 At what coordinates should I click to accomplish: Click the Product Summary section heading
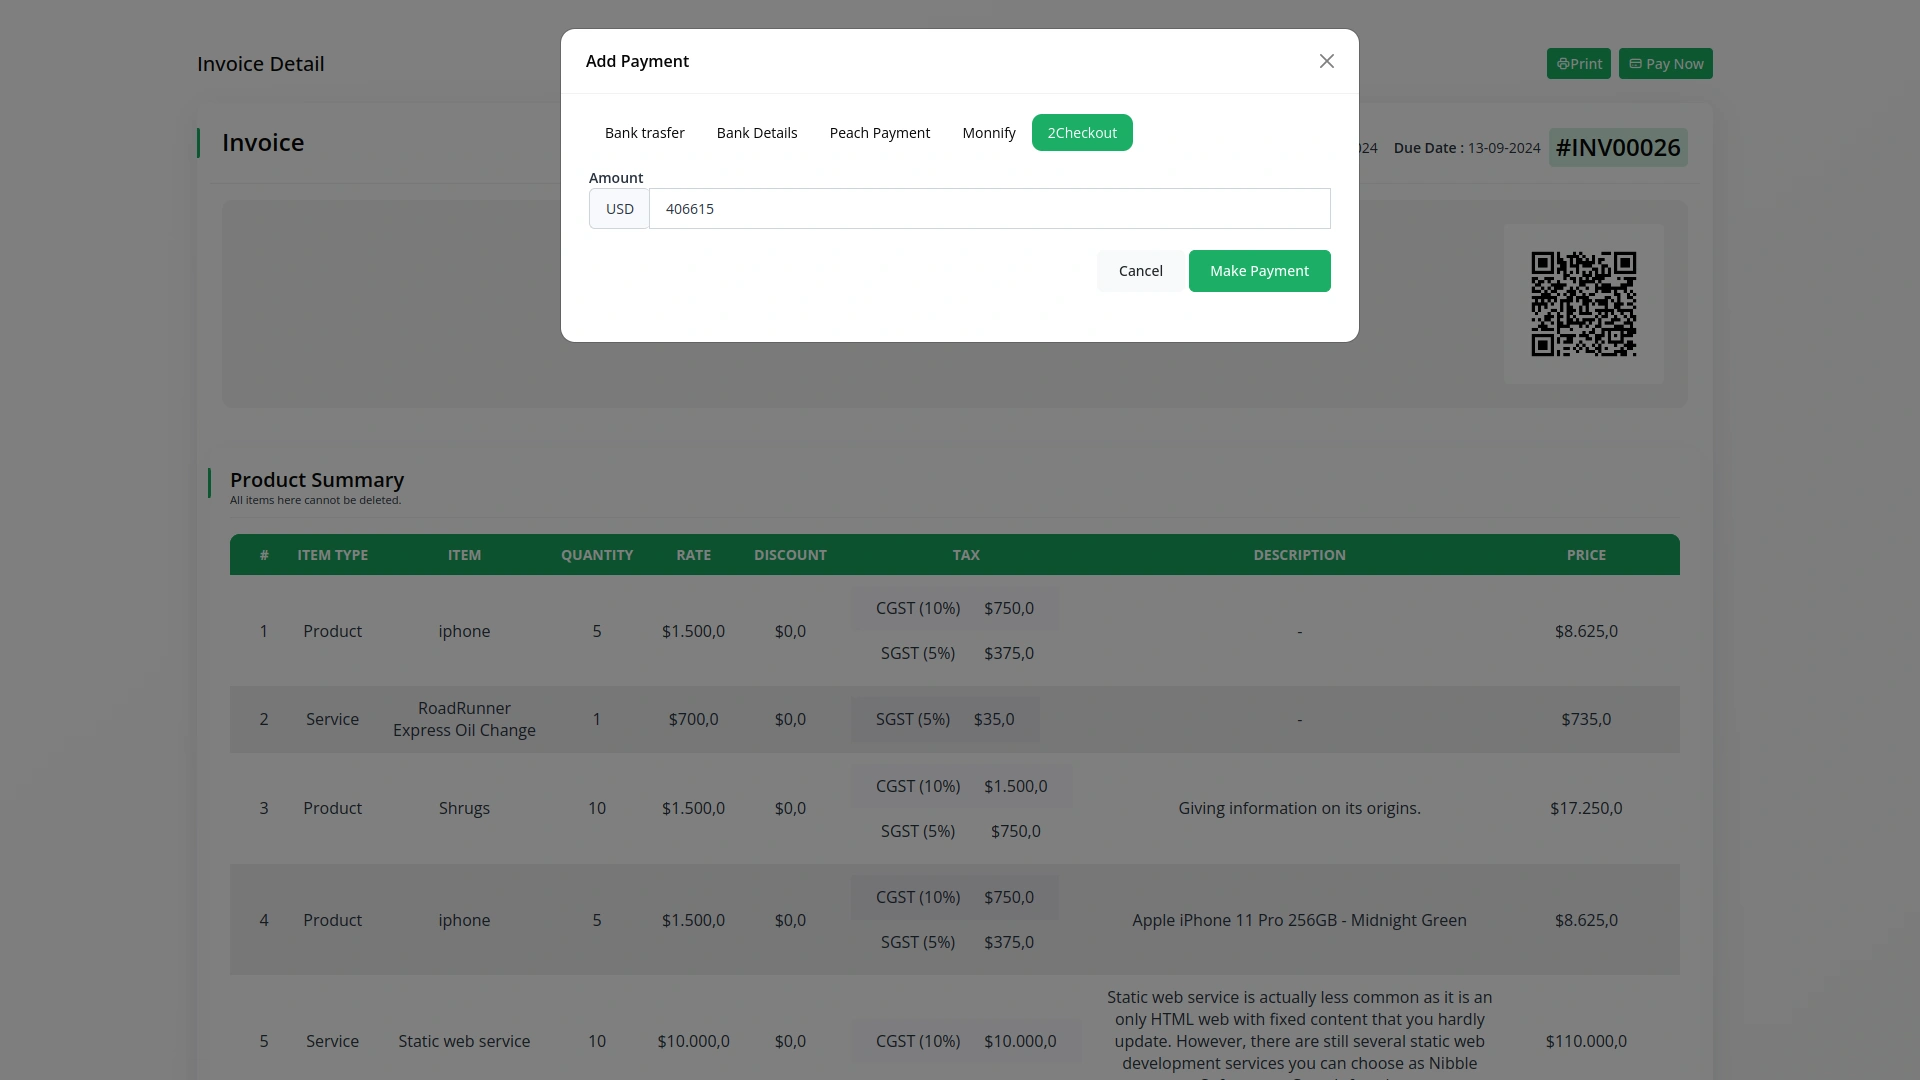(x=317, y=480)
